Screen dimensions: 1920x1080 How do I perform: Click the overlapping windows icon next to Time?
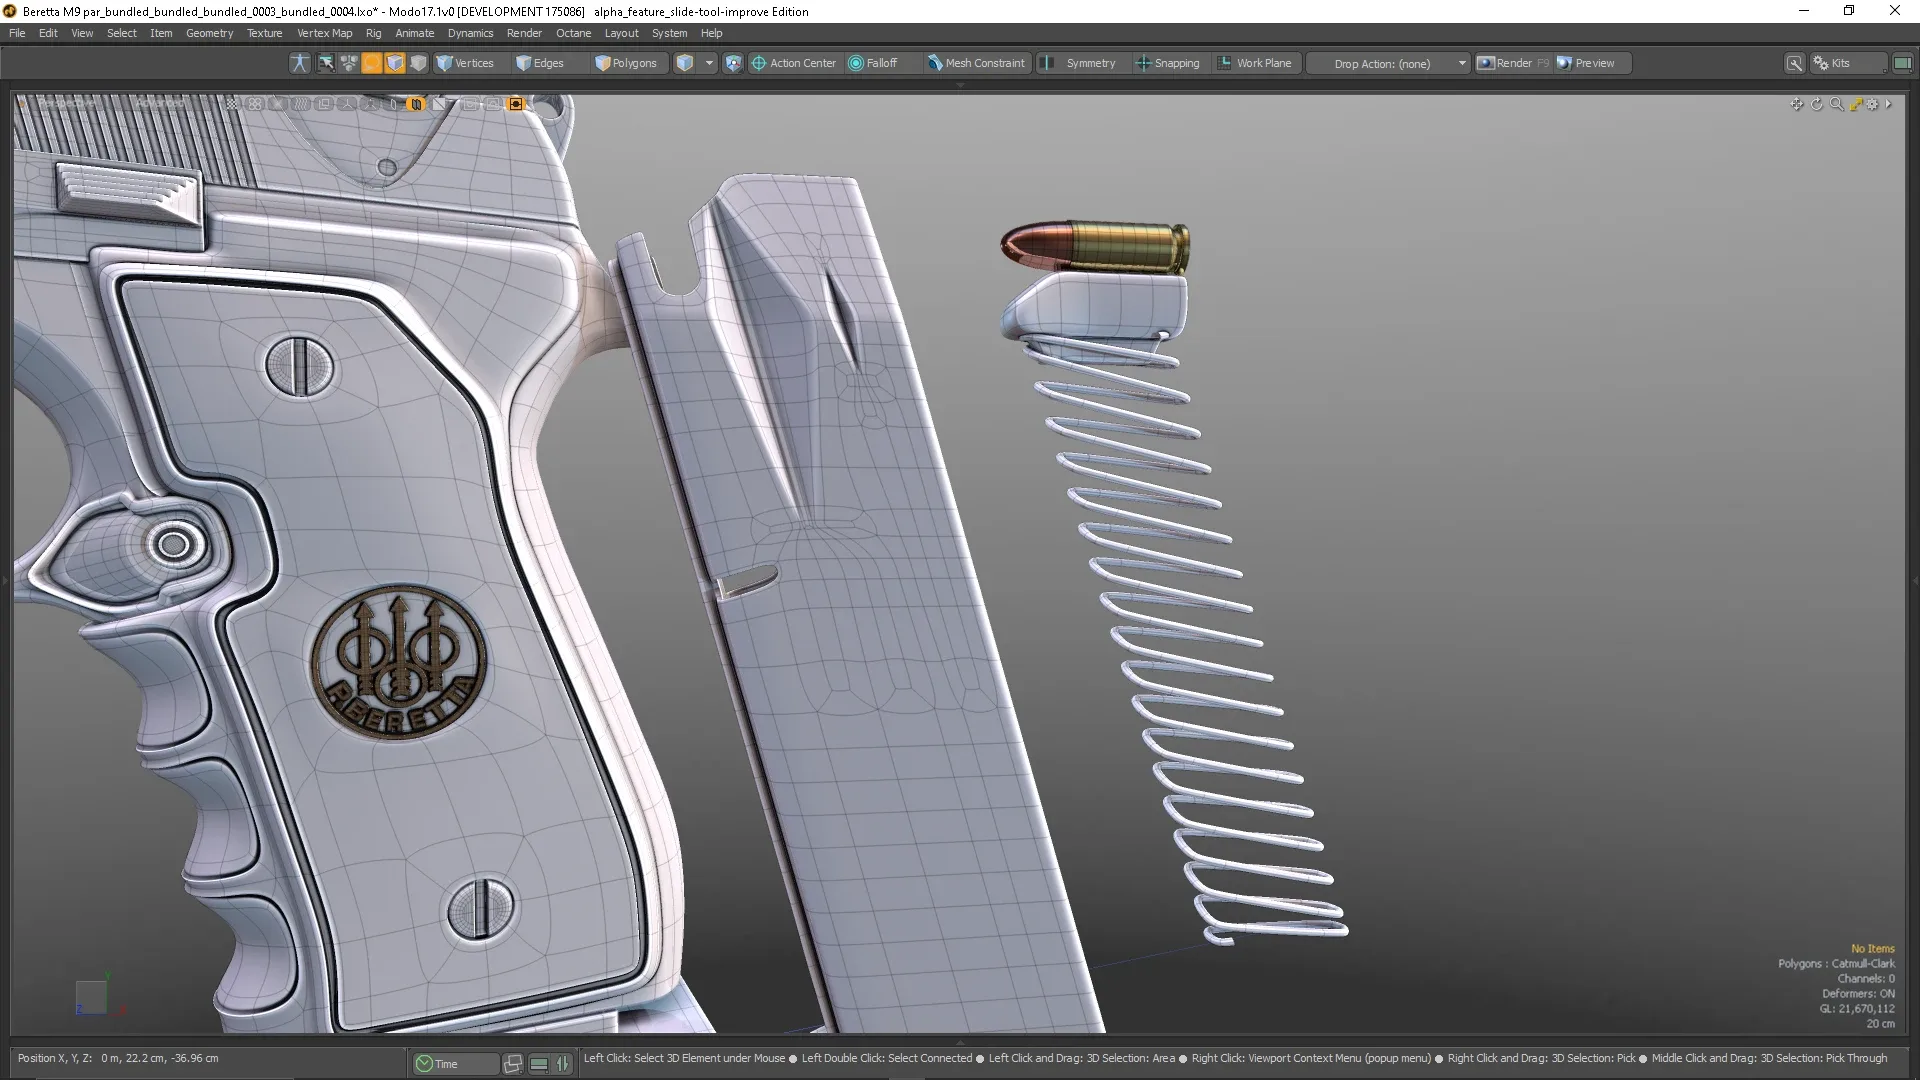tap(513, 1064)
